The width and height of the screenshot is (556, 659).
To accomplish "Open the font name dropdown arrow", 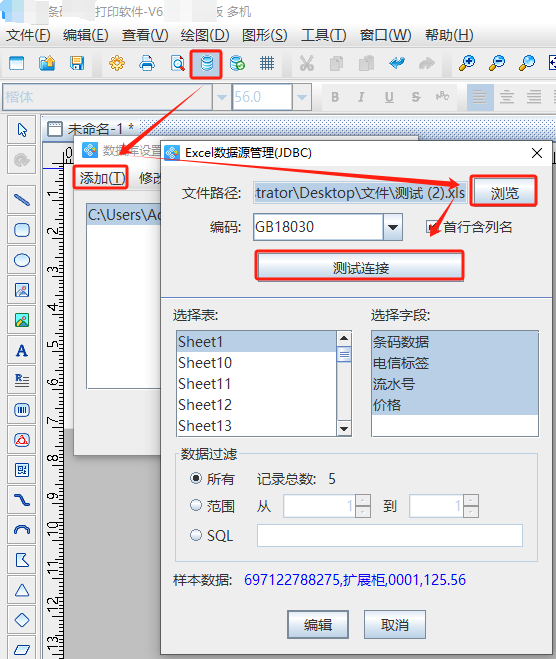I will (221, 97).
